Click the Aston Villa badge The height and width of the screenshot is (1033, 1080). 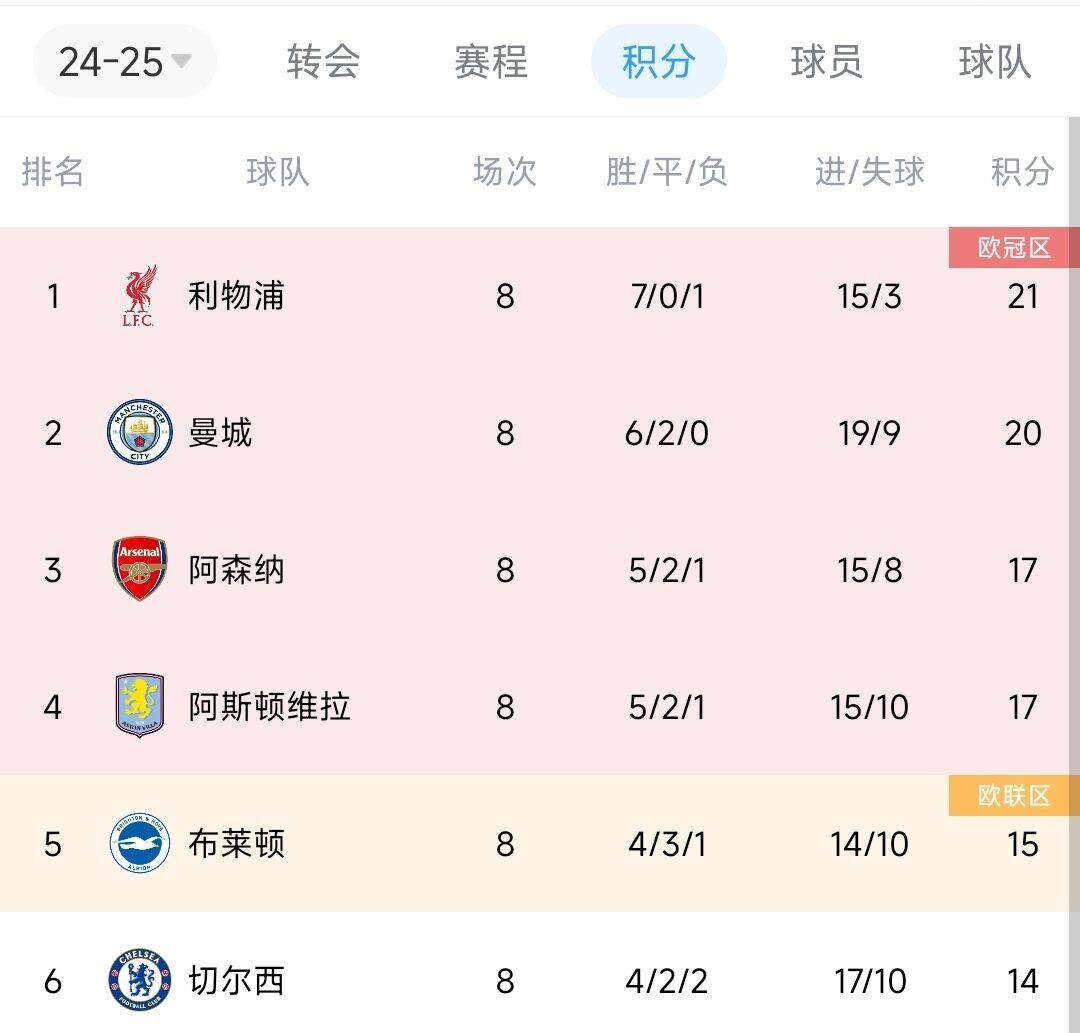[x=138, y=707]
